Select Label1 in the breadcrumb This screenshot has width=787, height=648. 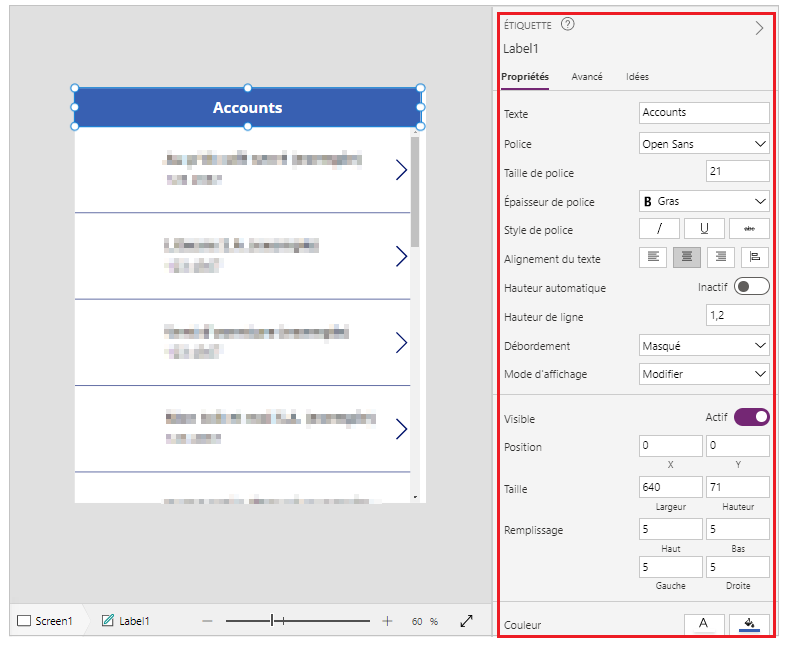125,621
